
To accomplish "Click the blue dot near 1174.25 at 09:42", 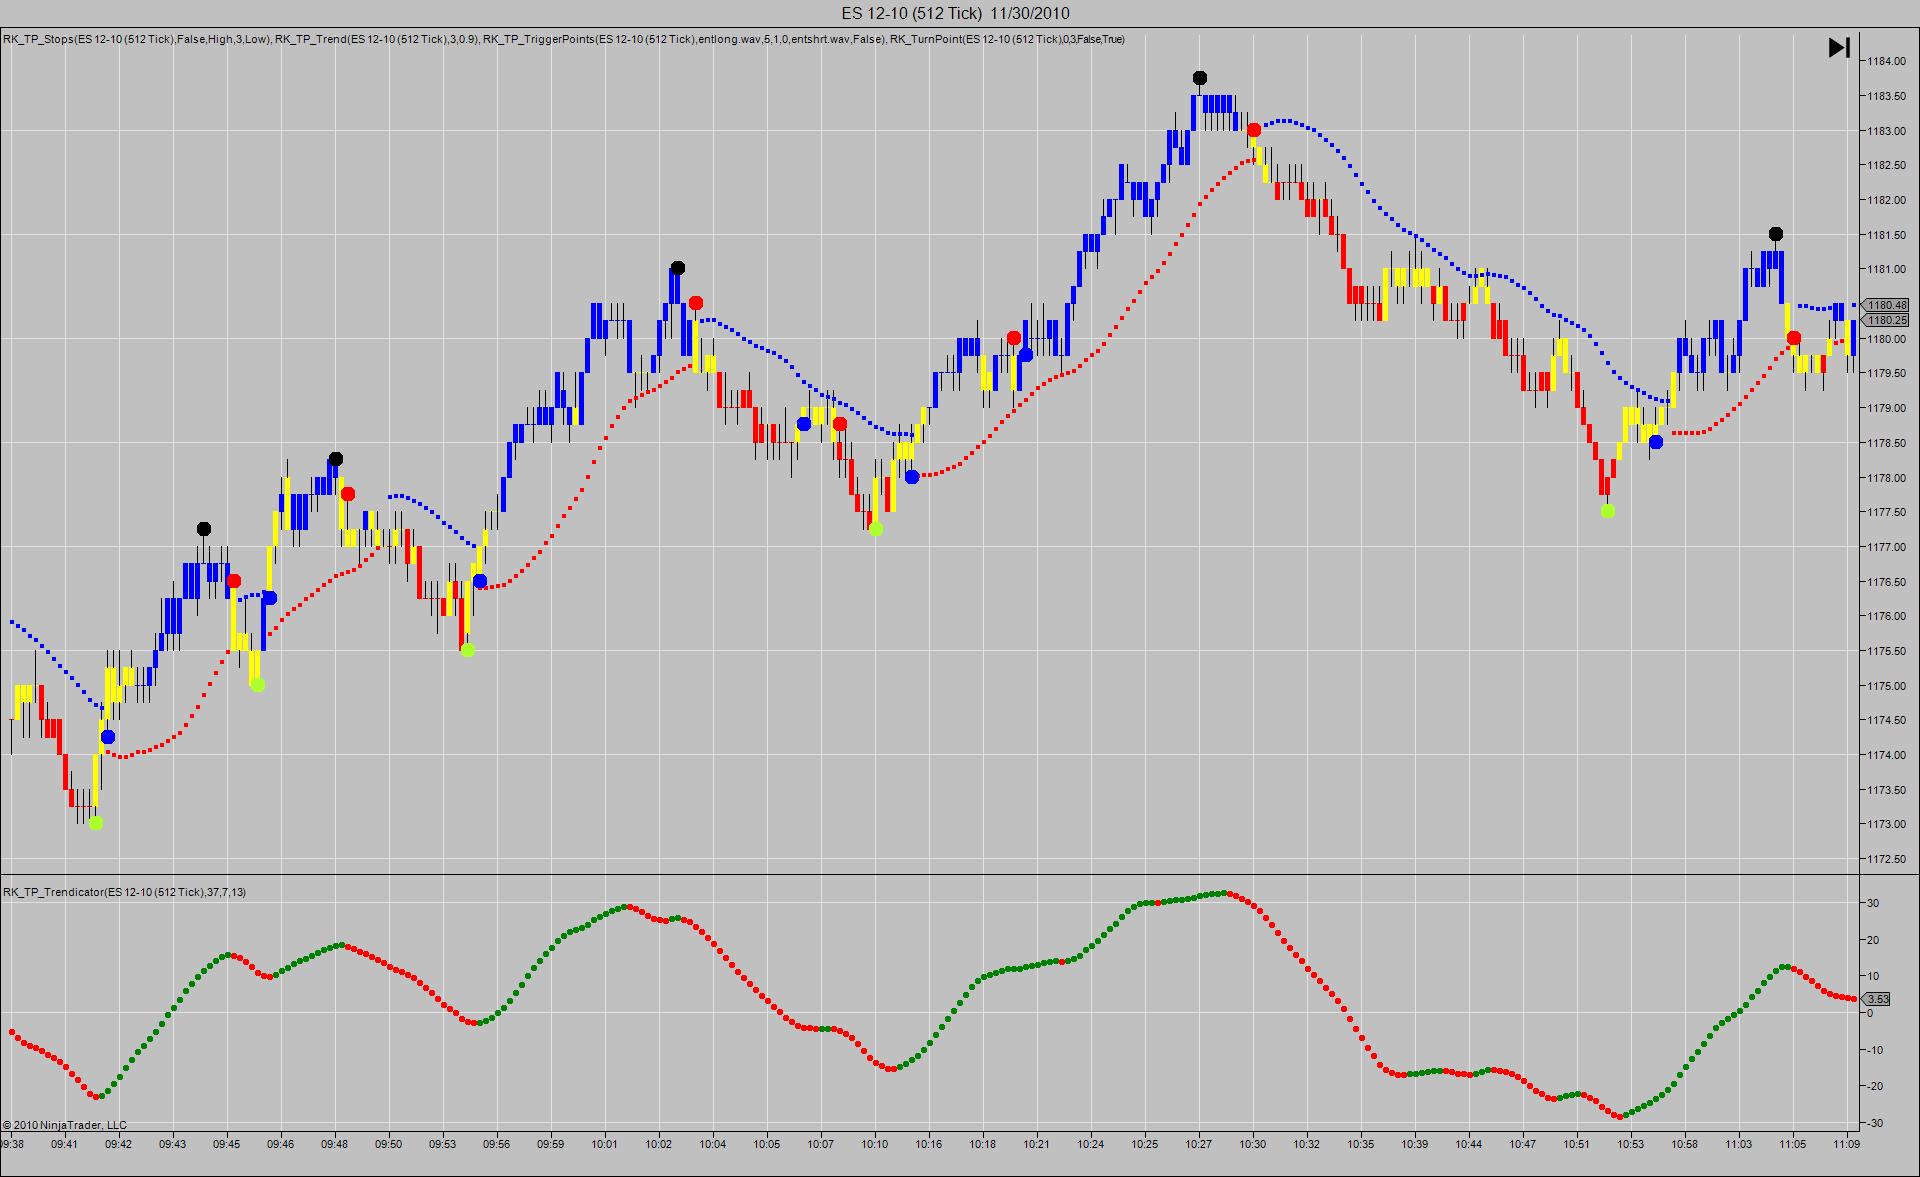I will [108, 737].
